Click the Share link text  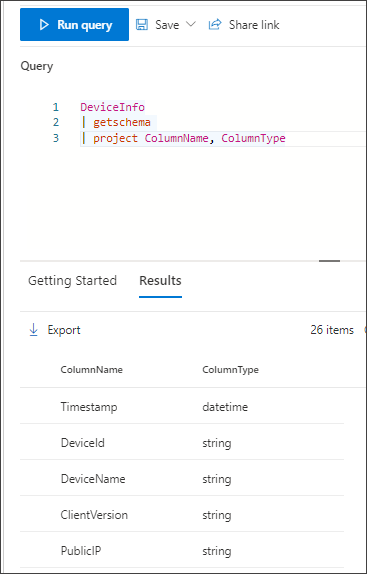point(254,25)
